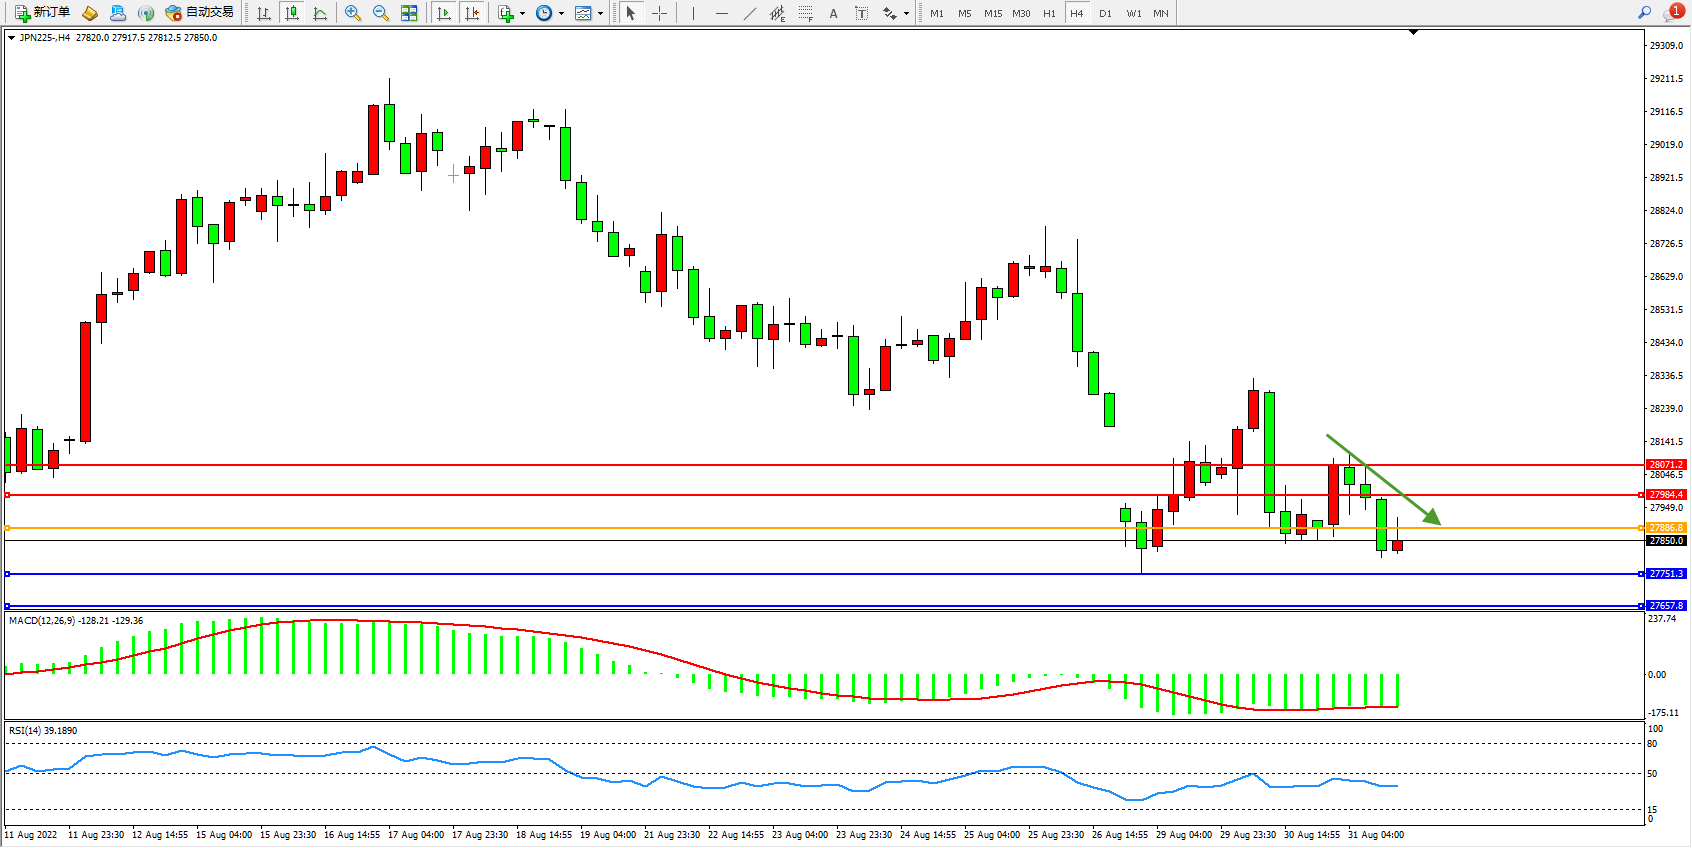Viewport: 1692px width, 848px height.
Task: Open the indicators list dropdown arrow
Action: tap(522, 14)
